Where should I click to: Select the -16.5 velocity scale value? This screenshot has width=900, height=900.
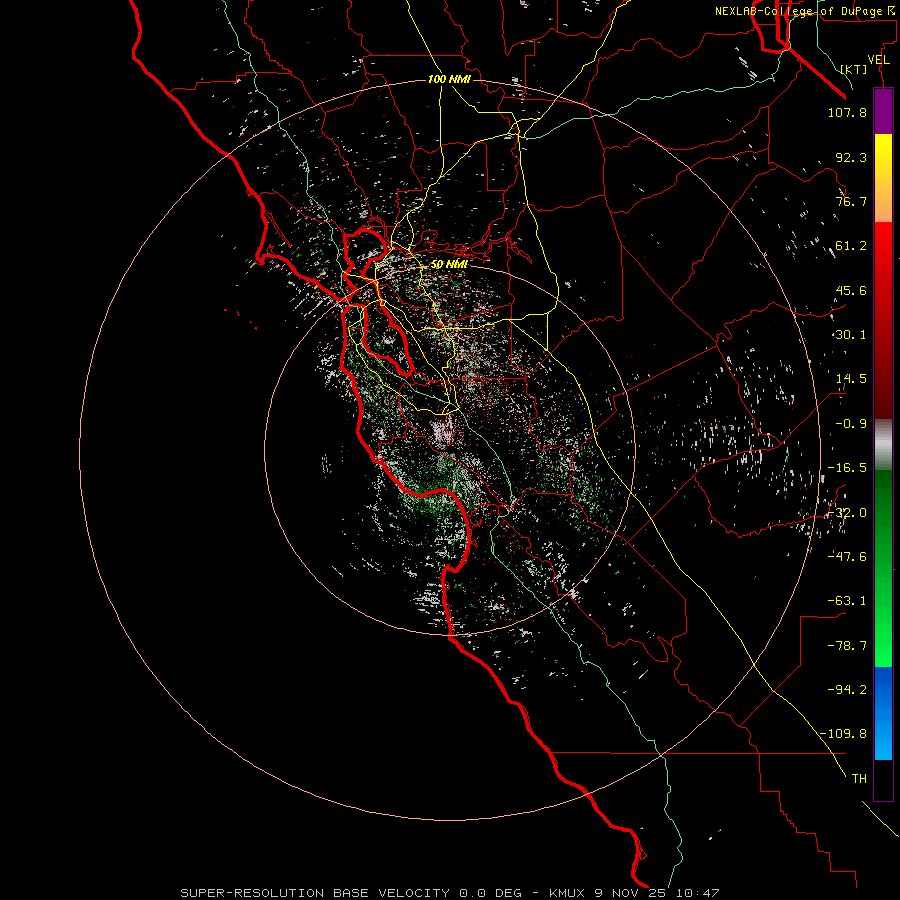click(x=847, y=468)
